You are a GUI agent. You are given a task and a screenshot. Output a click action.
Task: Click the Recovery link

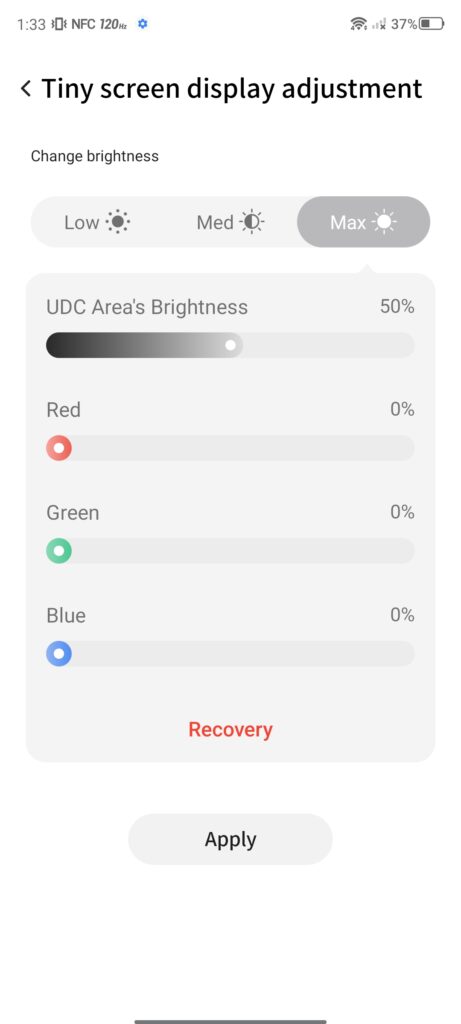tap(230, 729)
